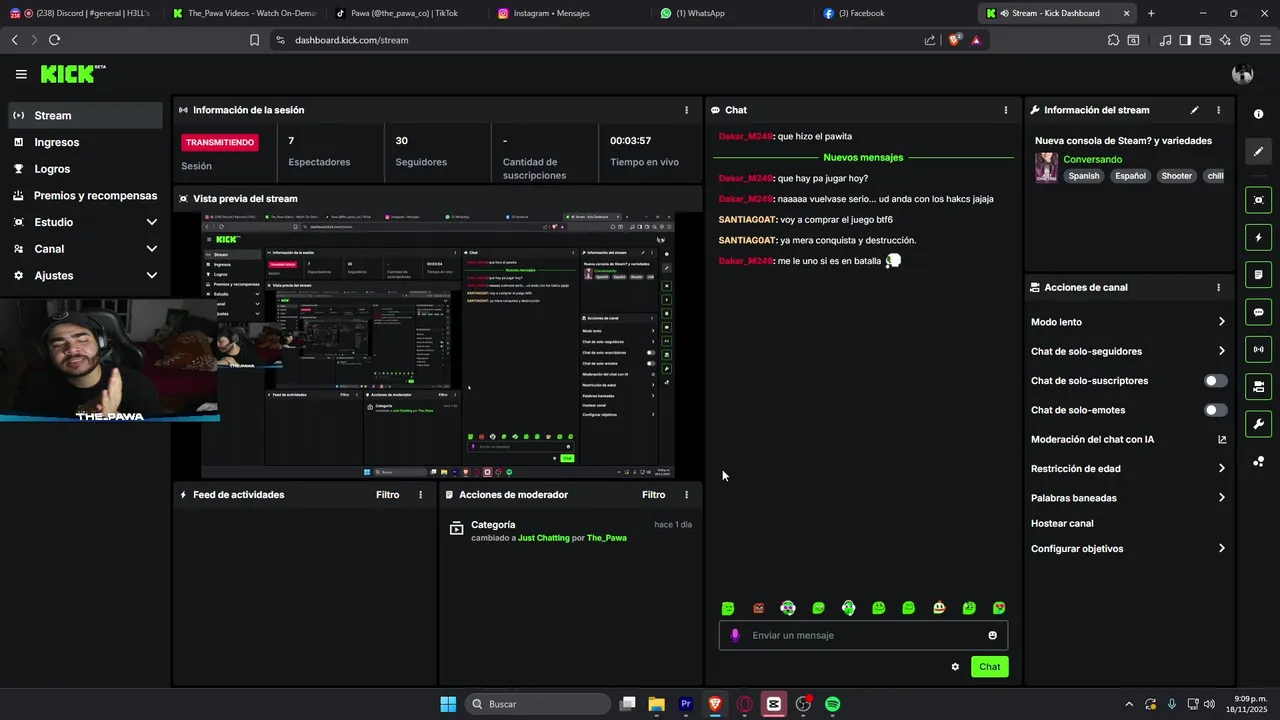The height and width of the screenshot is (720, 1280).
Task: Click Hostear canal
Action: (1062, 523)
